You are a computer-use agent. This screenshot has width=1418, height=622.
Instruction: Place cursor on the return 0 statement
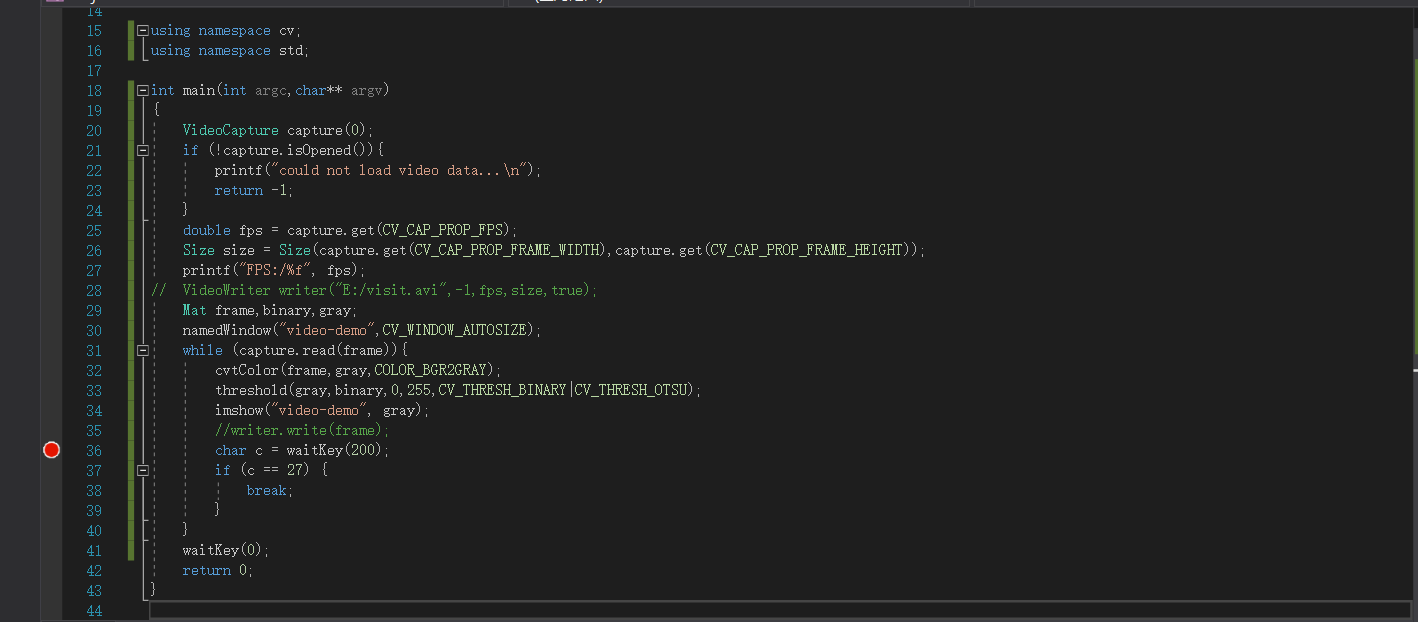pyautogui.click(x=215, y=570)
